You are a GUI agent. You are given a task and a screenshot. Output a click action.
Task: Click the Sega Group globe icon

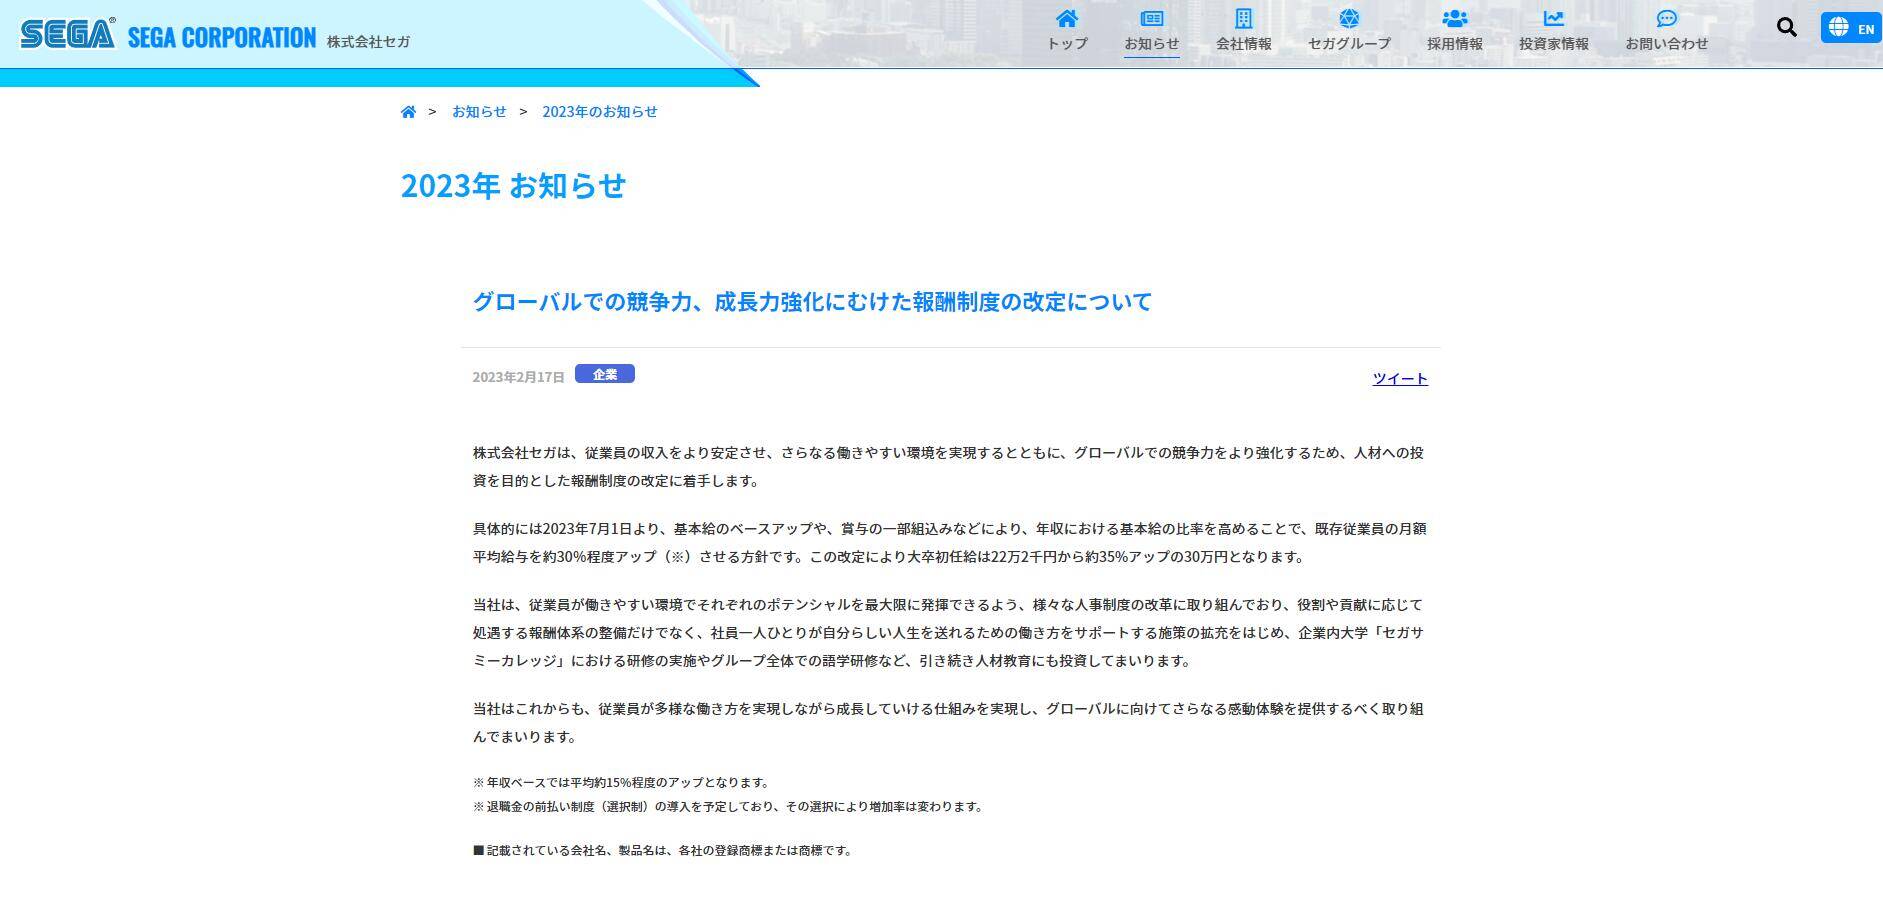click(x=1349, y=18)
